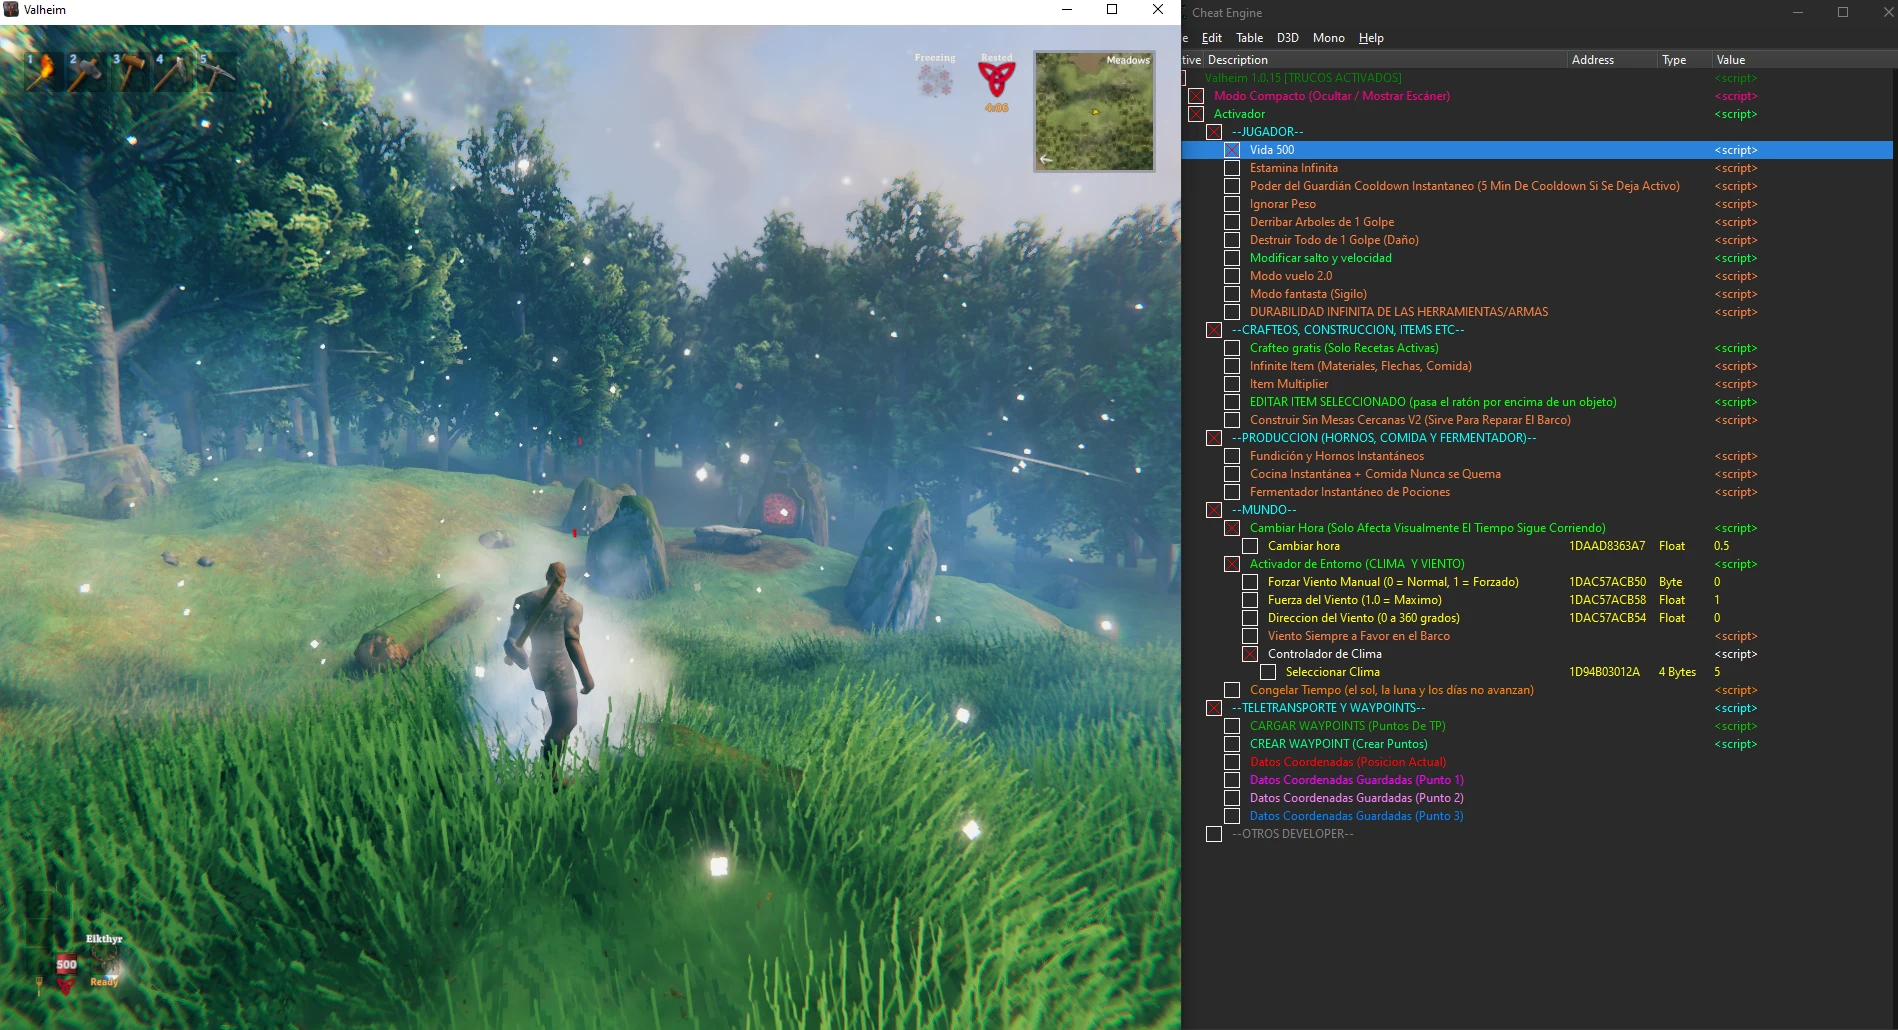Sort by the Type column header
The height and width of the screenshot is (1030, 1898).
(x=1684, y=60)
